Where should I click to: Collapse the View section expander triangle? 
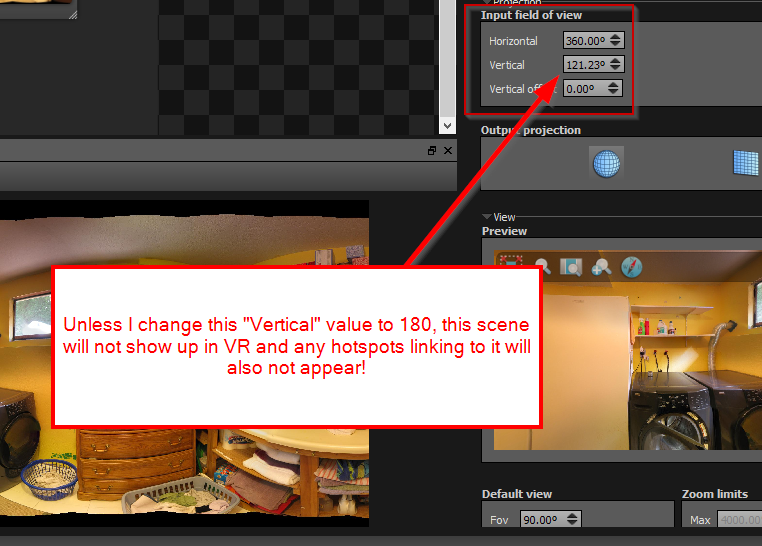coord(486,217)
